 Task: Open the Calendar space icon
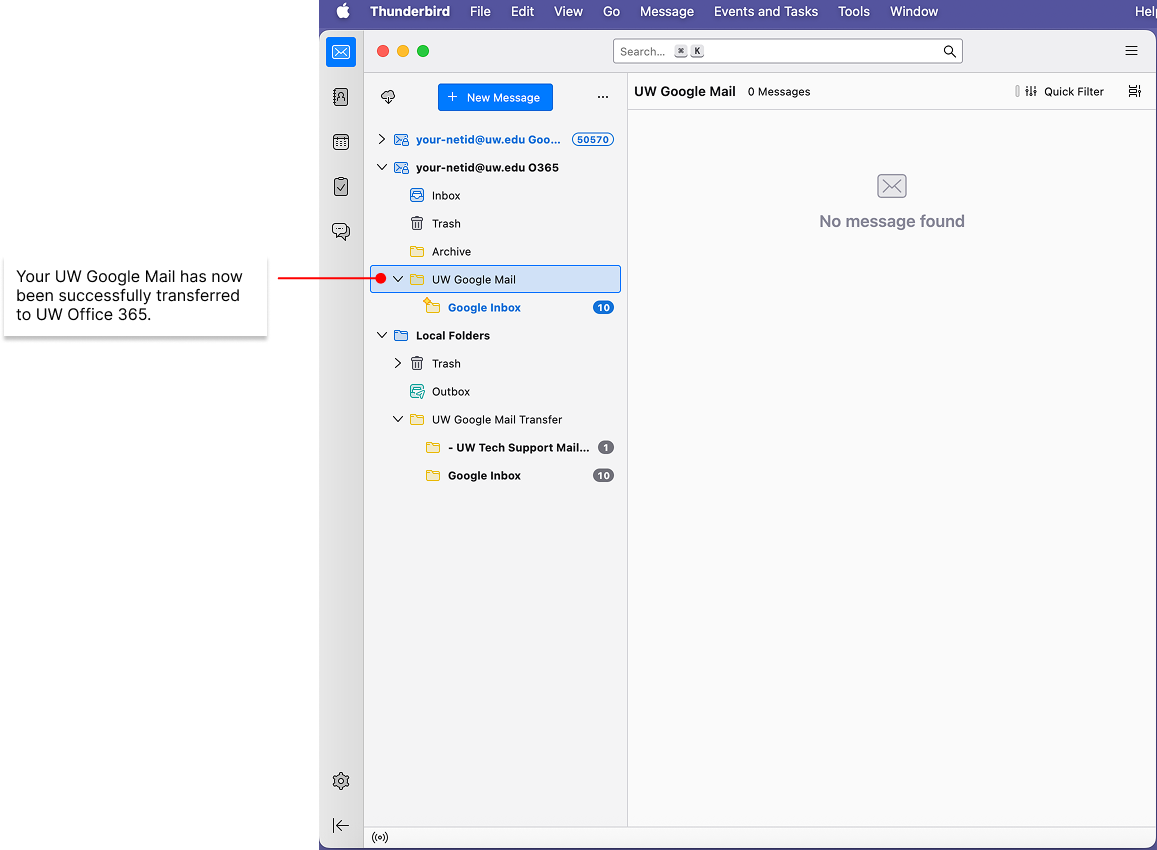(x=341, y=142)
